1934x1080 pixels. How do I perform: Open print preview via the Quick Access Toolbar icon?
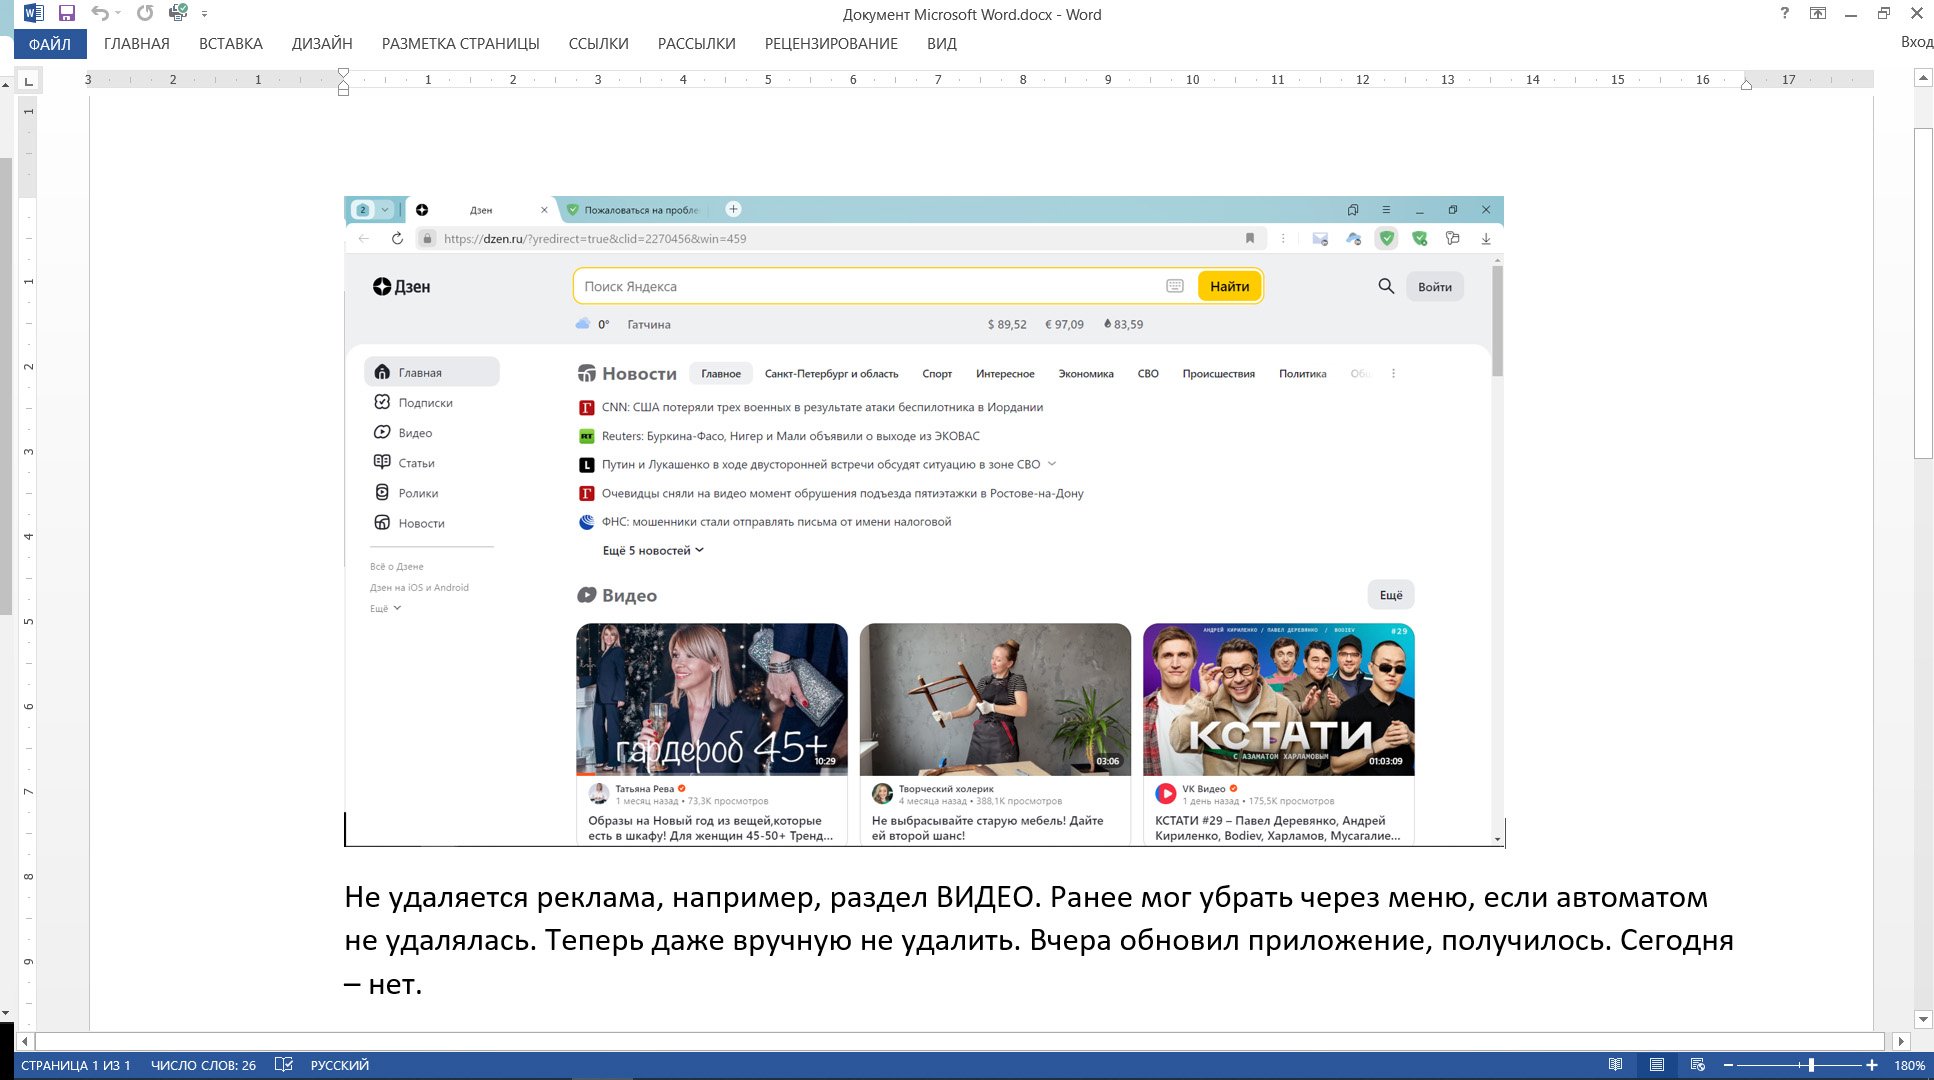pyautogui.click(x=178, y=12)
